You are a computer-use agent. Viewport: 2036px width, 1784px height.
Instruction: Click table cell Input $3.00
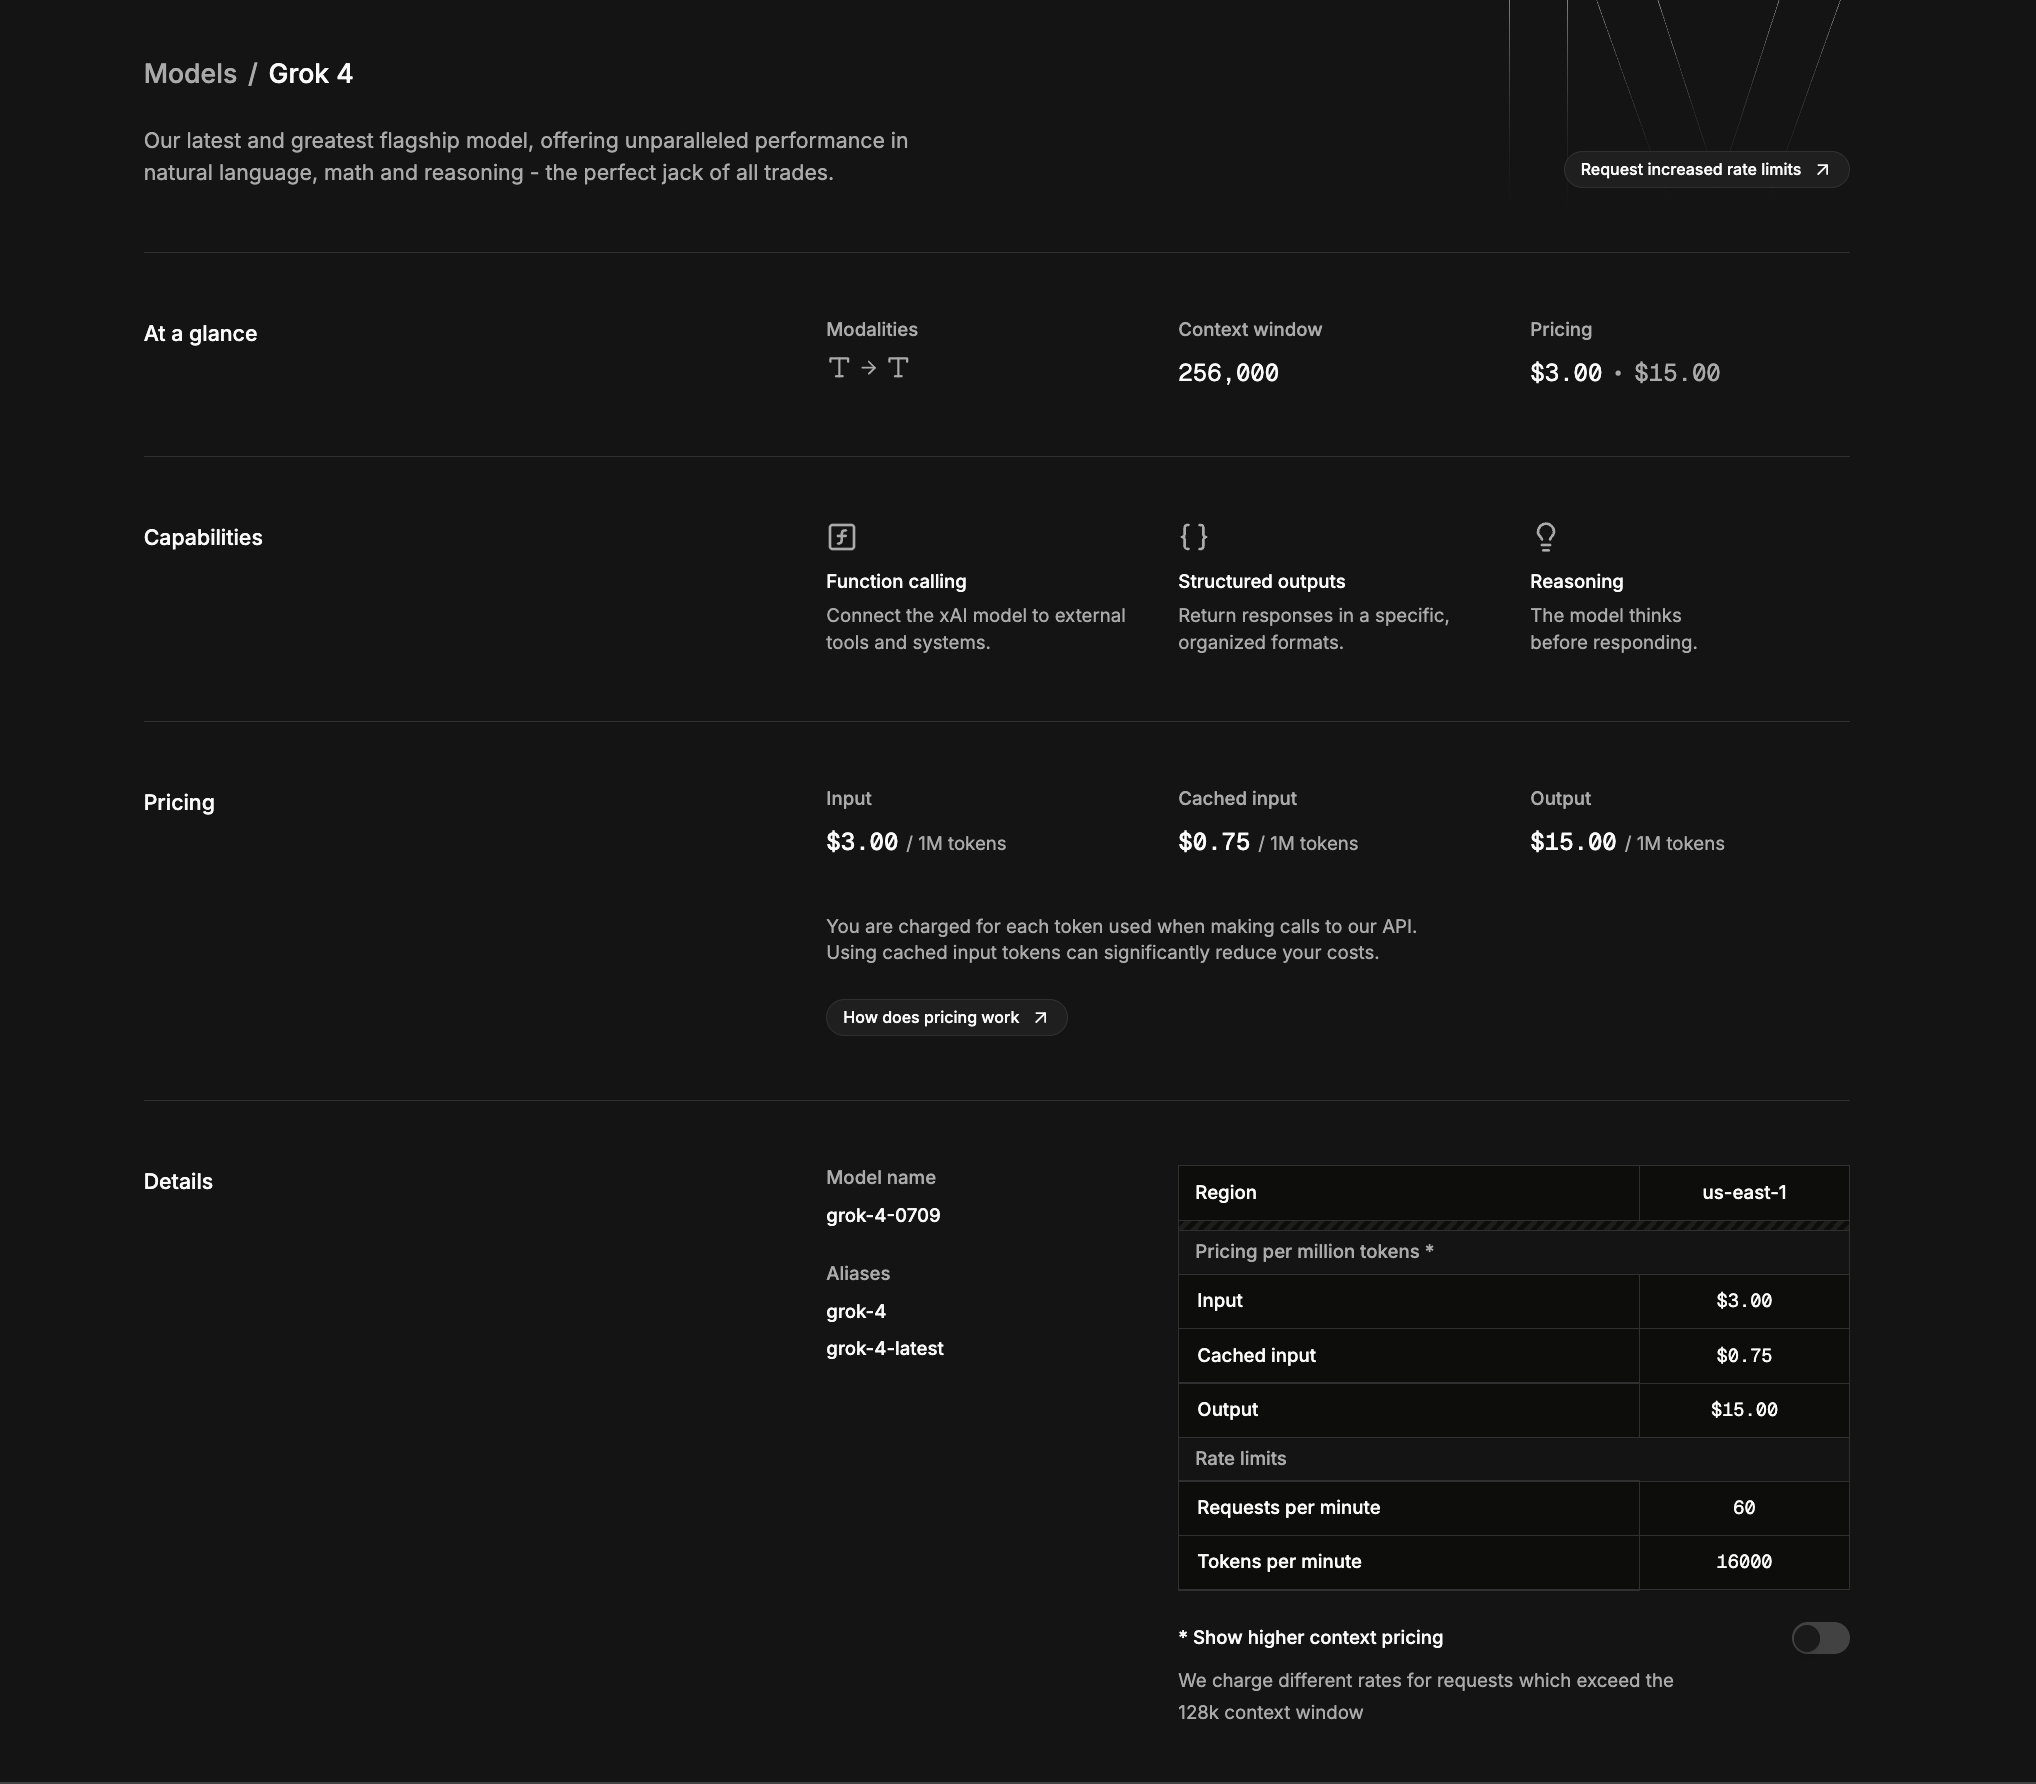[x=1744, y=1301]
